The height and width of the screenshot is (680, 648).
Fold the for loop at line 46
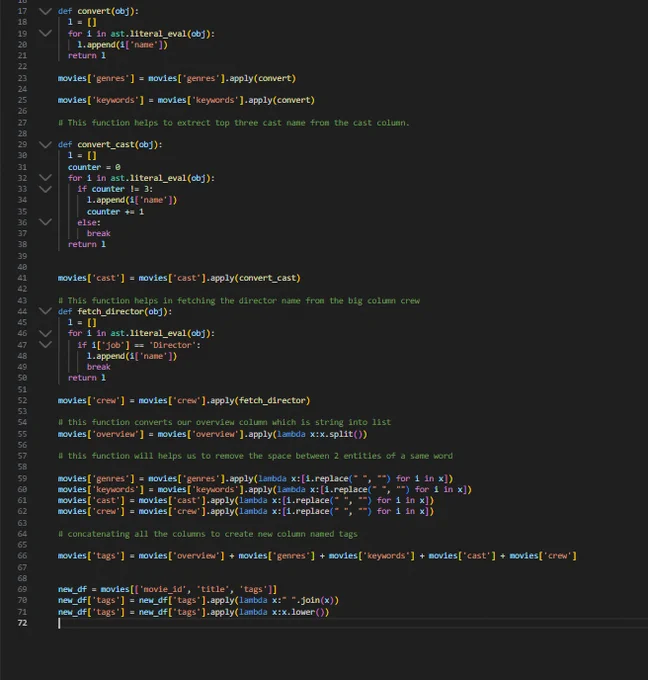(x=45, y=333)
